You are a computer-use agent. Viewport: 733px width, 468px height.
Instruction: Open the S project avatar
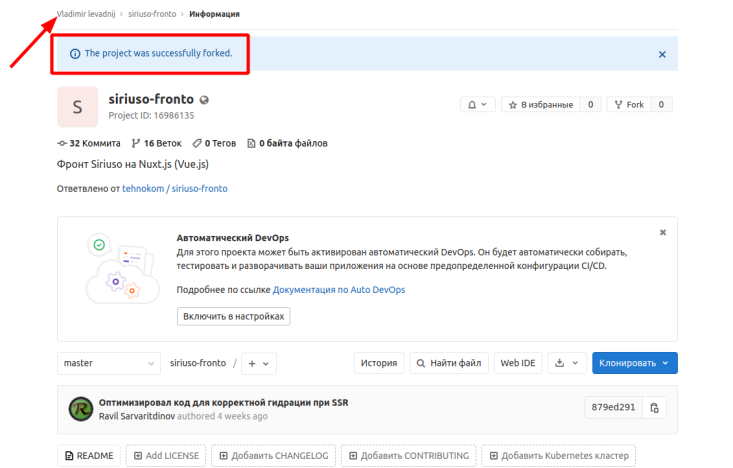[78, 107]
